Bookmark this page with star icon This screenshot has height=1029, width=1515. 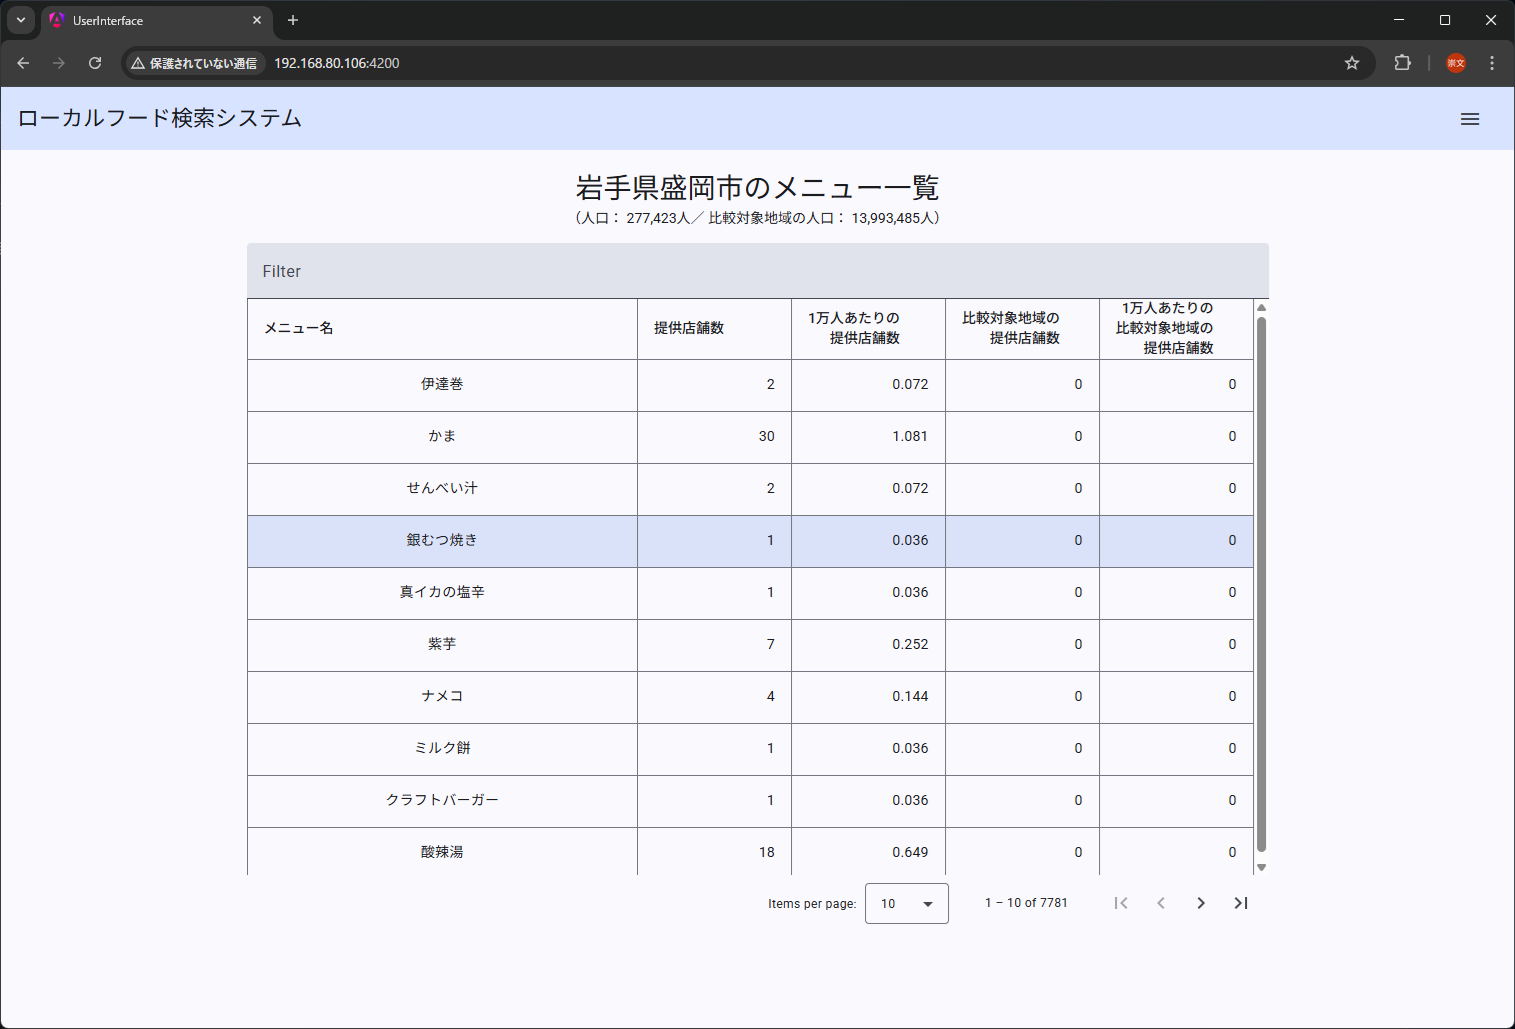[1352, 63]
